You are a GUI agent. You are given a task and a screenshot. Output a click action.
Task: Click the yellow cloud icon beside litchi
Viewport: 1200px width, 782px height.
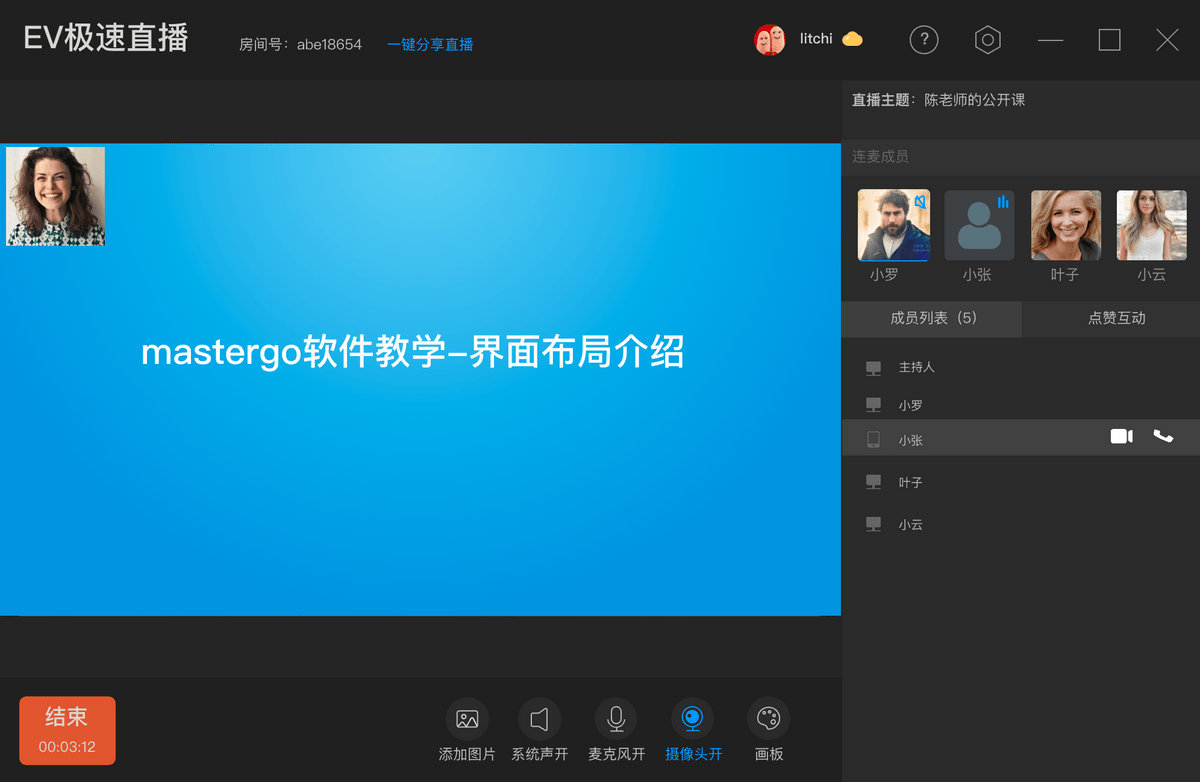(852, 39)
